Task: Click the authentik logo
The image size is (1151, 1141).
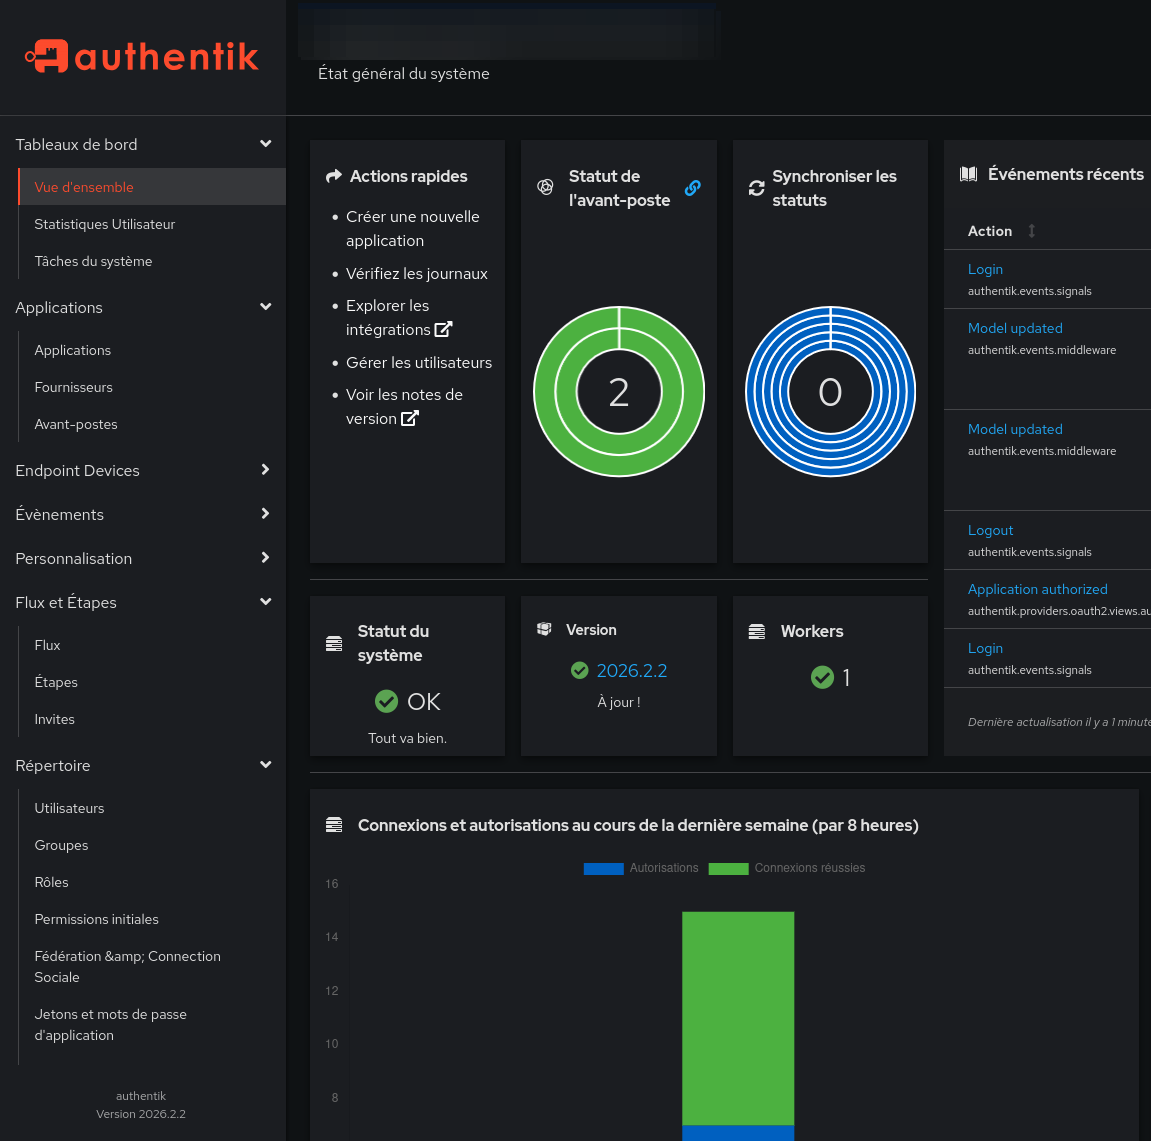Action: (x=140, y=56)
